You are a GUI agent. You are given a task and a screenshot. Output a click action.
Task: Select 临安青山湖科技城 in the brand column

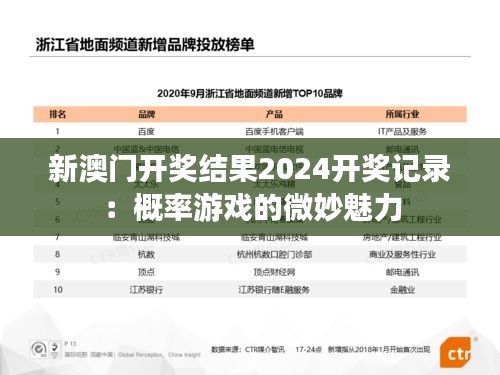(x=146, y=238)
